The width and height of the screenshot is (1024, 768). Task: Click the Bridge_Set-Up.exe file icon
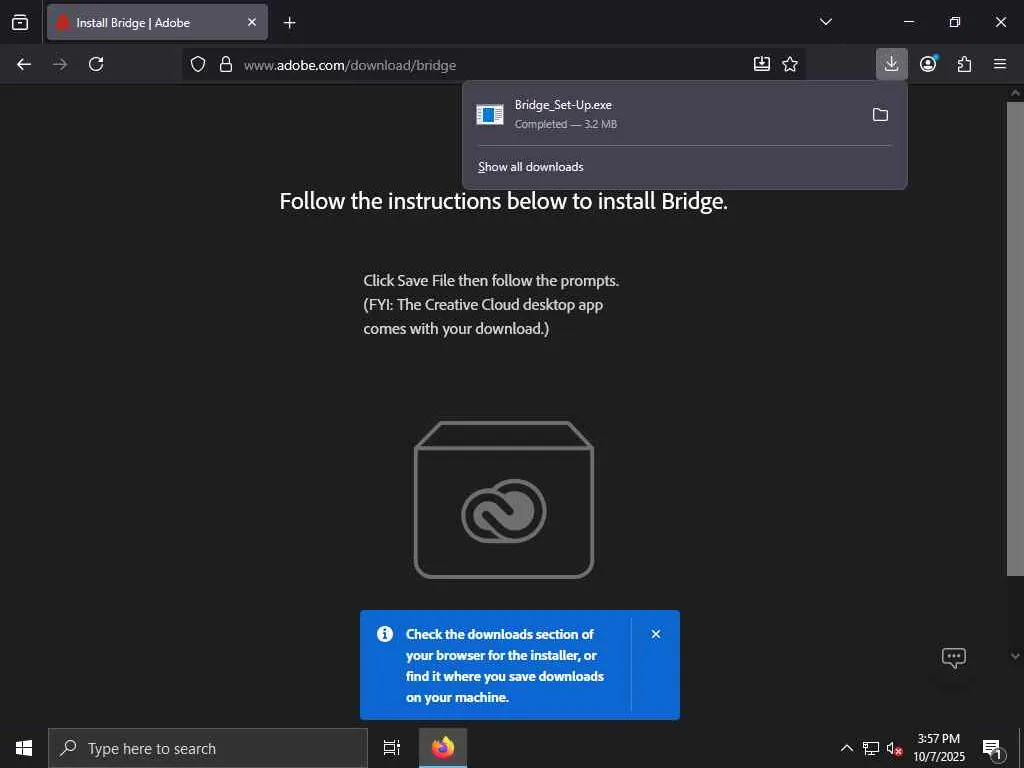pos(490,114)
